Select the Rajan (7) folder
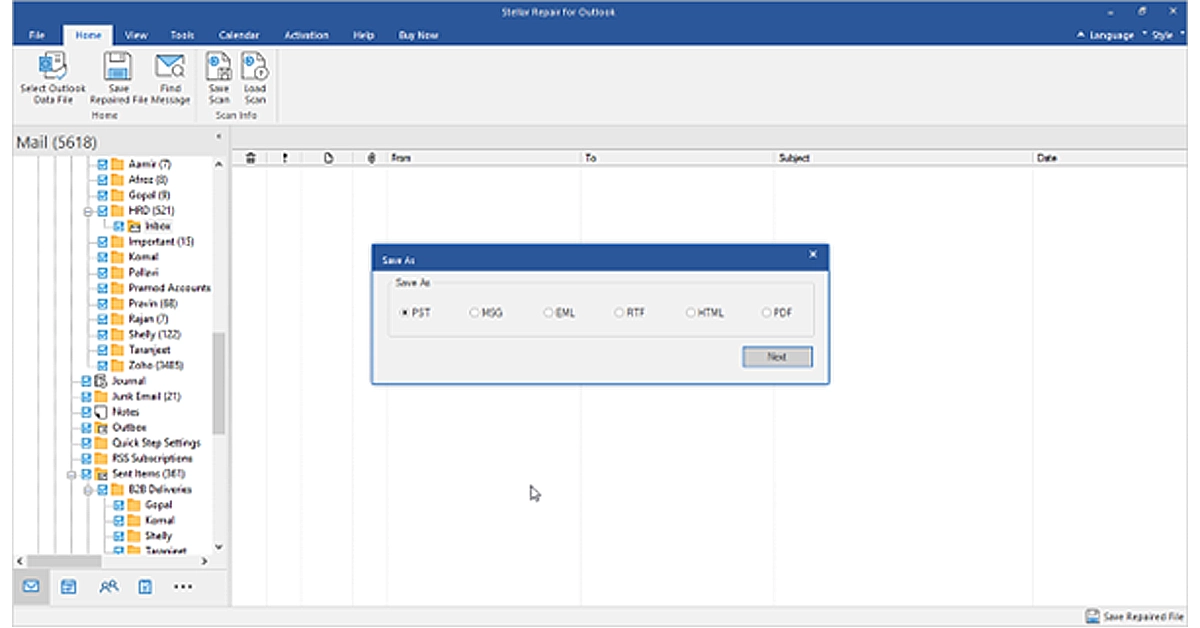Viewport: 1200px width, 628px height. 149,319
